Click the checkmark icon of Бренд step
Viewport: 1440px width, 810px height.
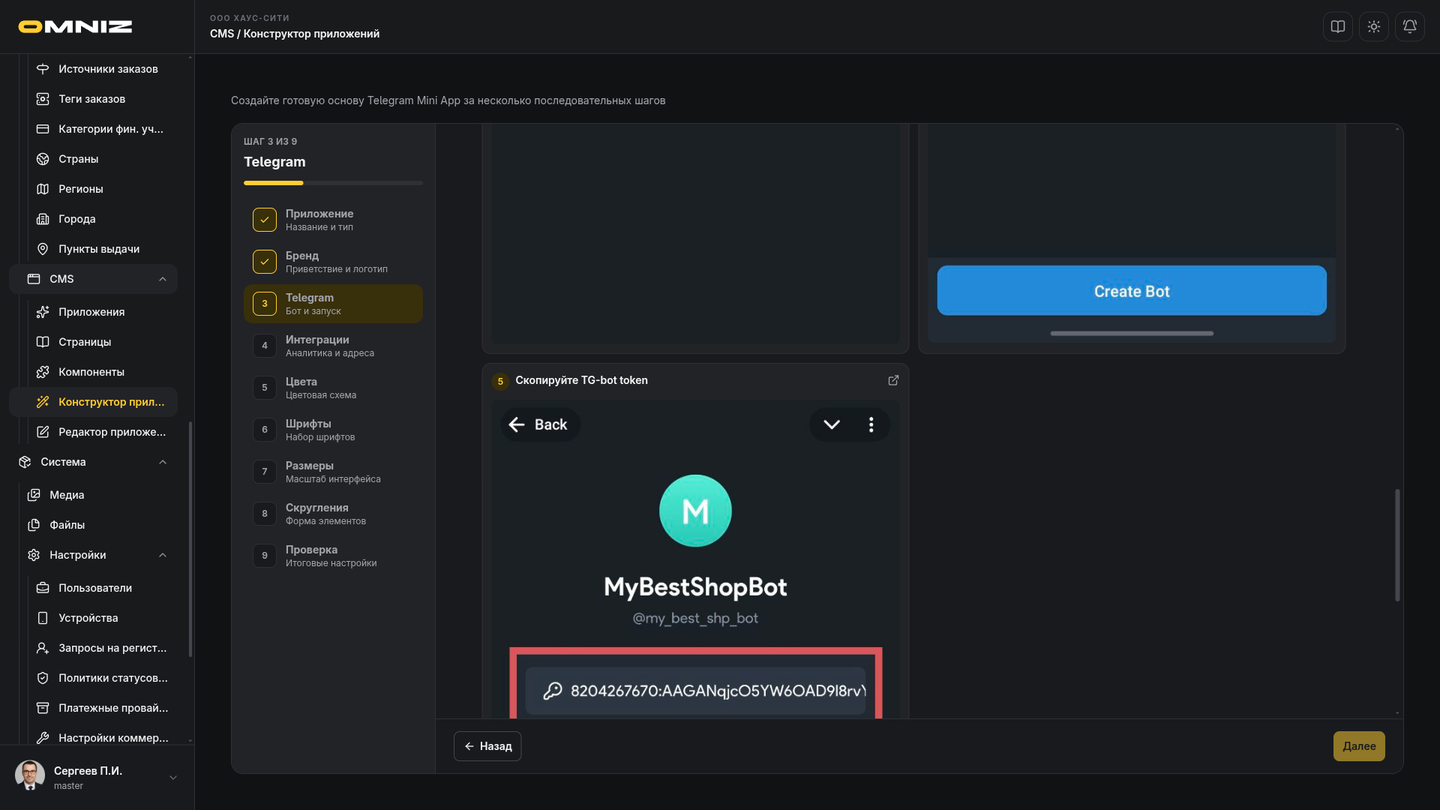(x=264, y=262)
